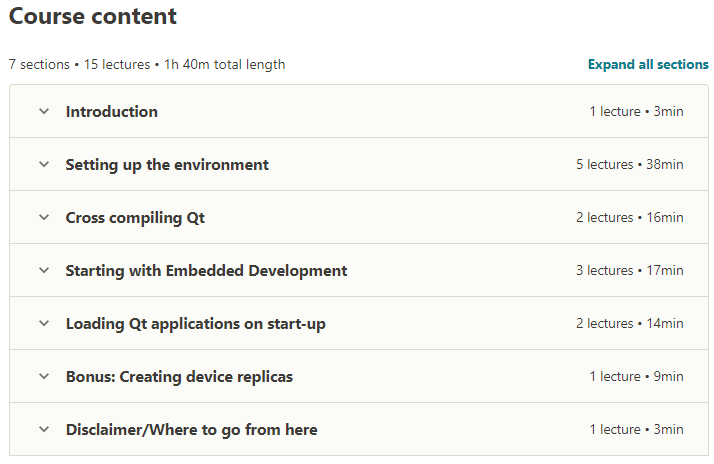Expand Bonus: Creating device replicas chevron
Screen dimensions: 714x464
pos(44,377)
